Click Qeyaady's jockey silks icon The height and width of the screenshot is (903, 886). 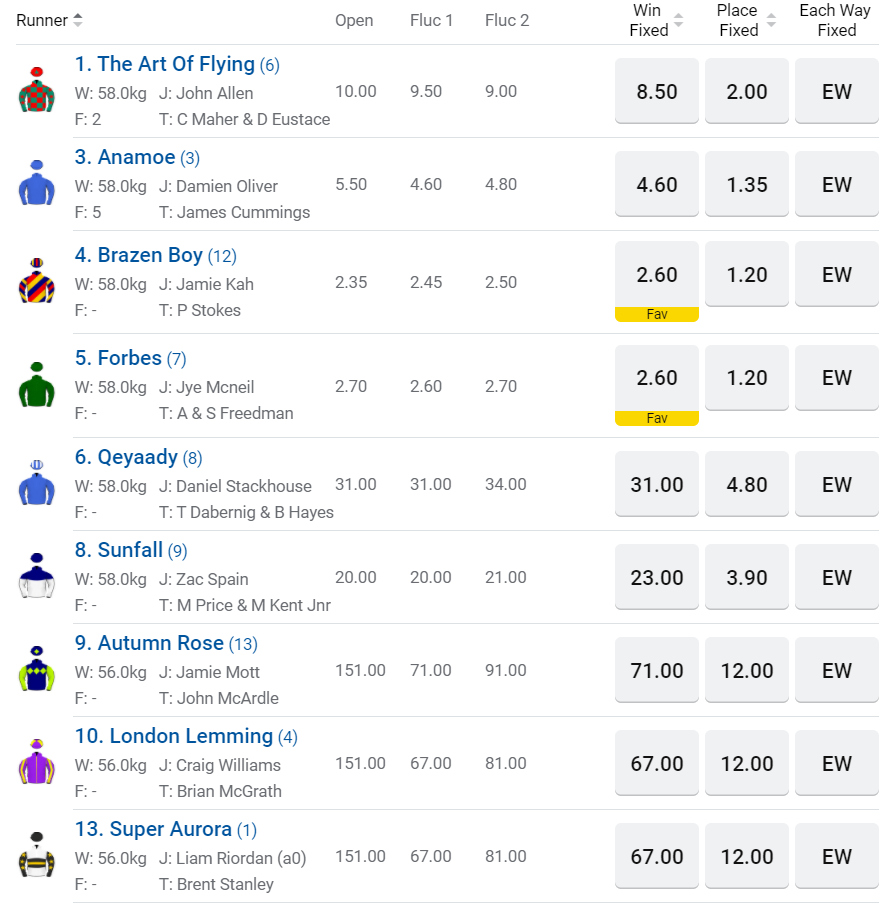37,483
